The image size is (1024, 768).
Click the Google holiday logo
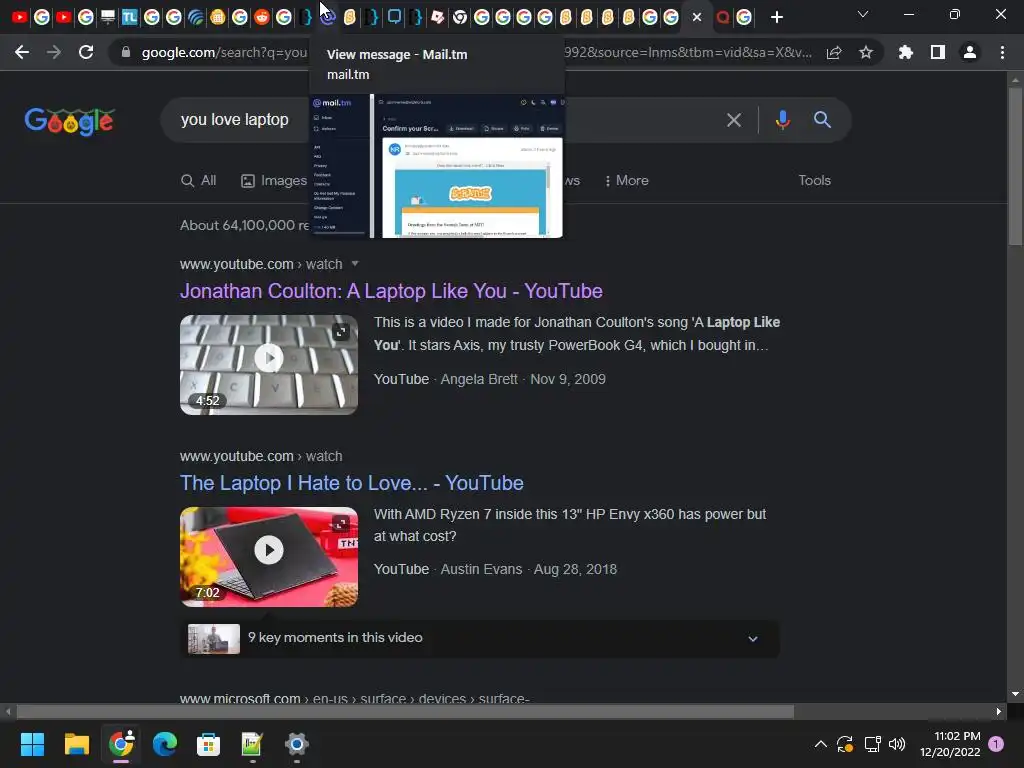point(70,121)
